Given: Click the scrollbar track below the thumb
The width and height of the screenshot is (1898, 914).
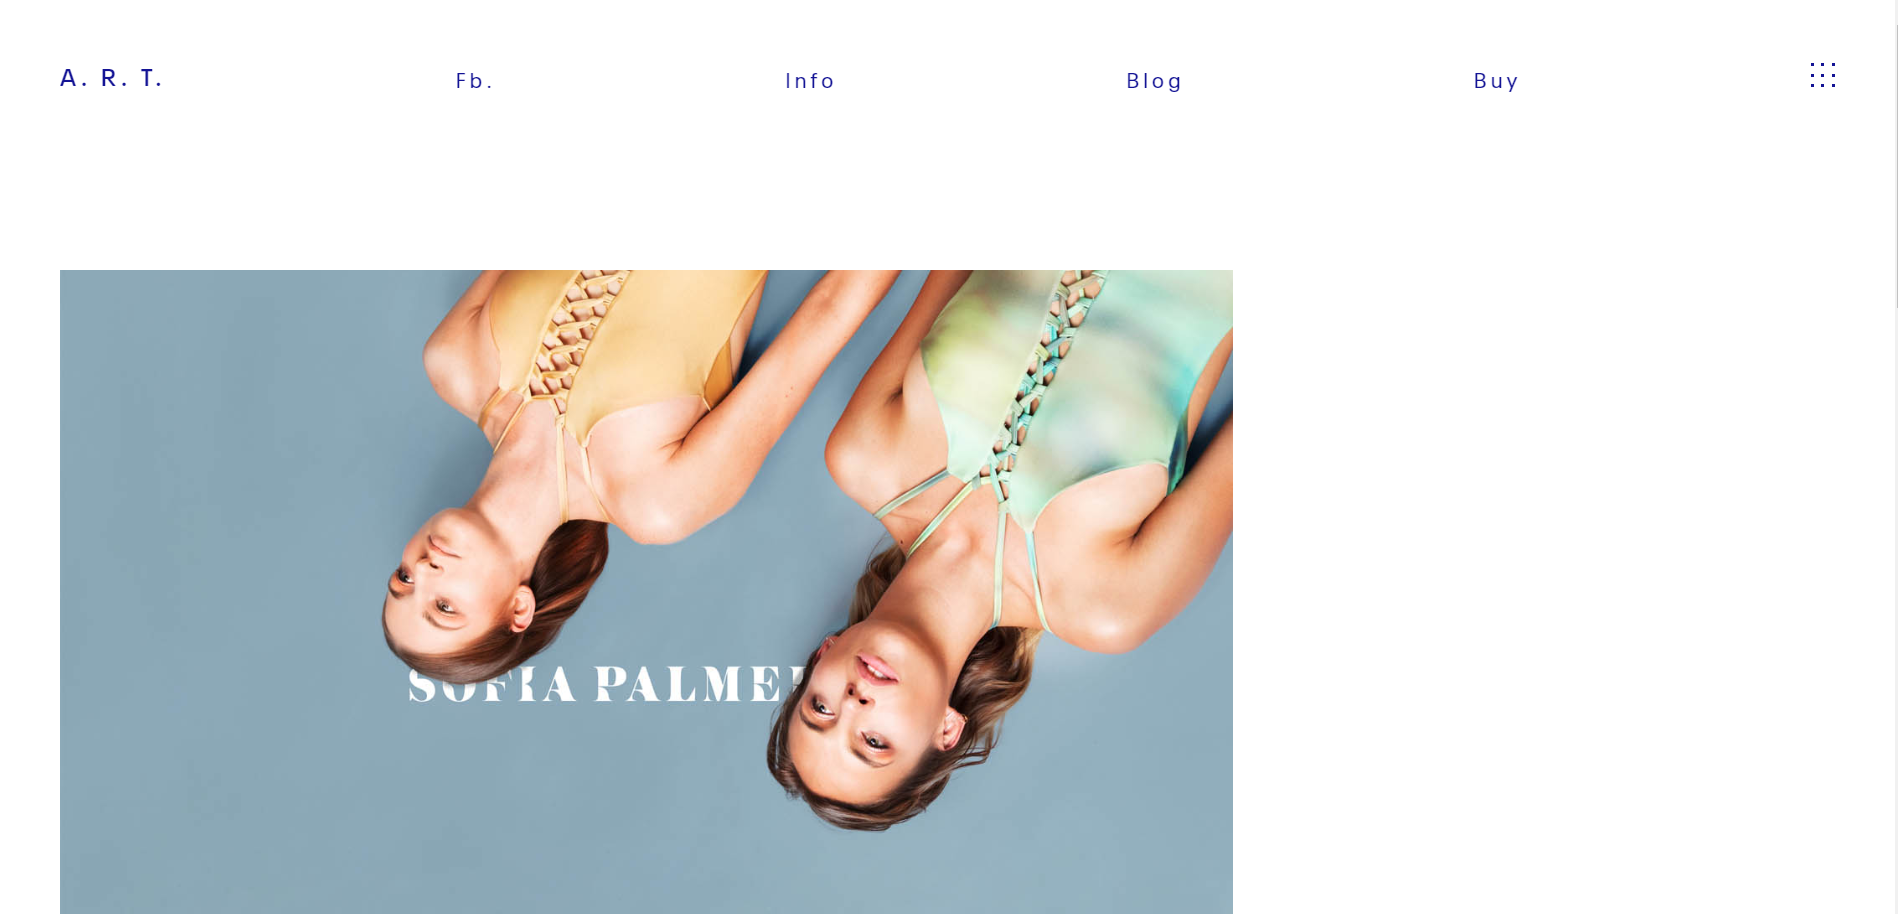Looking at the screenshot, I should (1896, 612).
